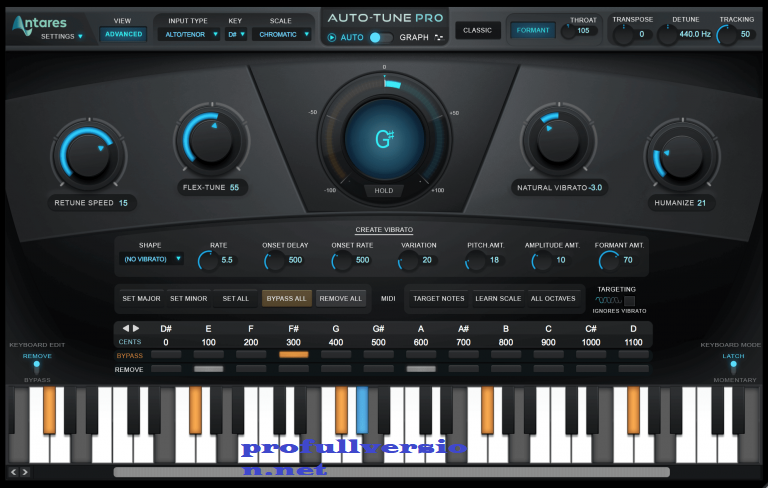The height and width of the screenshot is (488, 768).
Task: Flip the Keyboard Mode Latch/Momentary switch
Action: pos(733,367)
